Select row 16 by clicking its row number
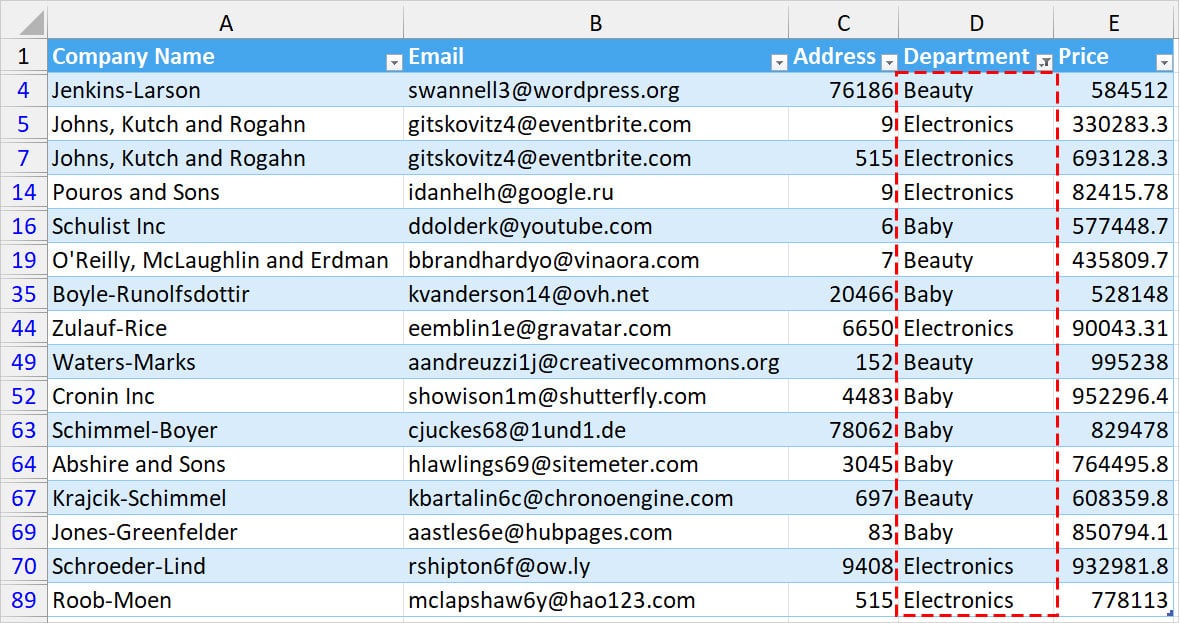The image size is (1179, 623). coord(23,226)
